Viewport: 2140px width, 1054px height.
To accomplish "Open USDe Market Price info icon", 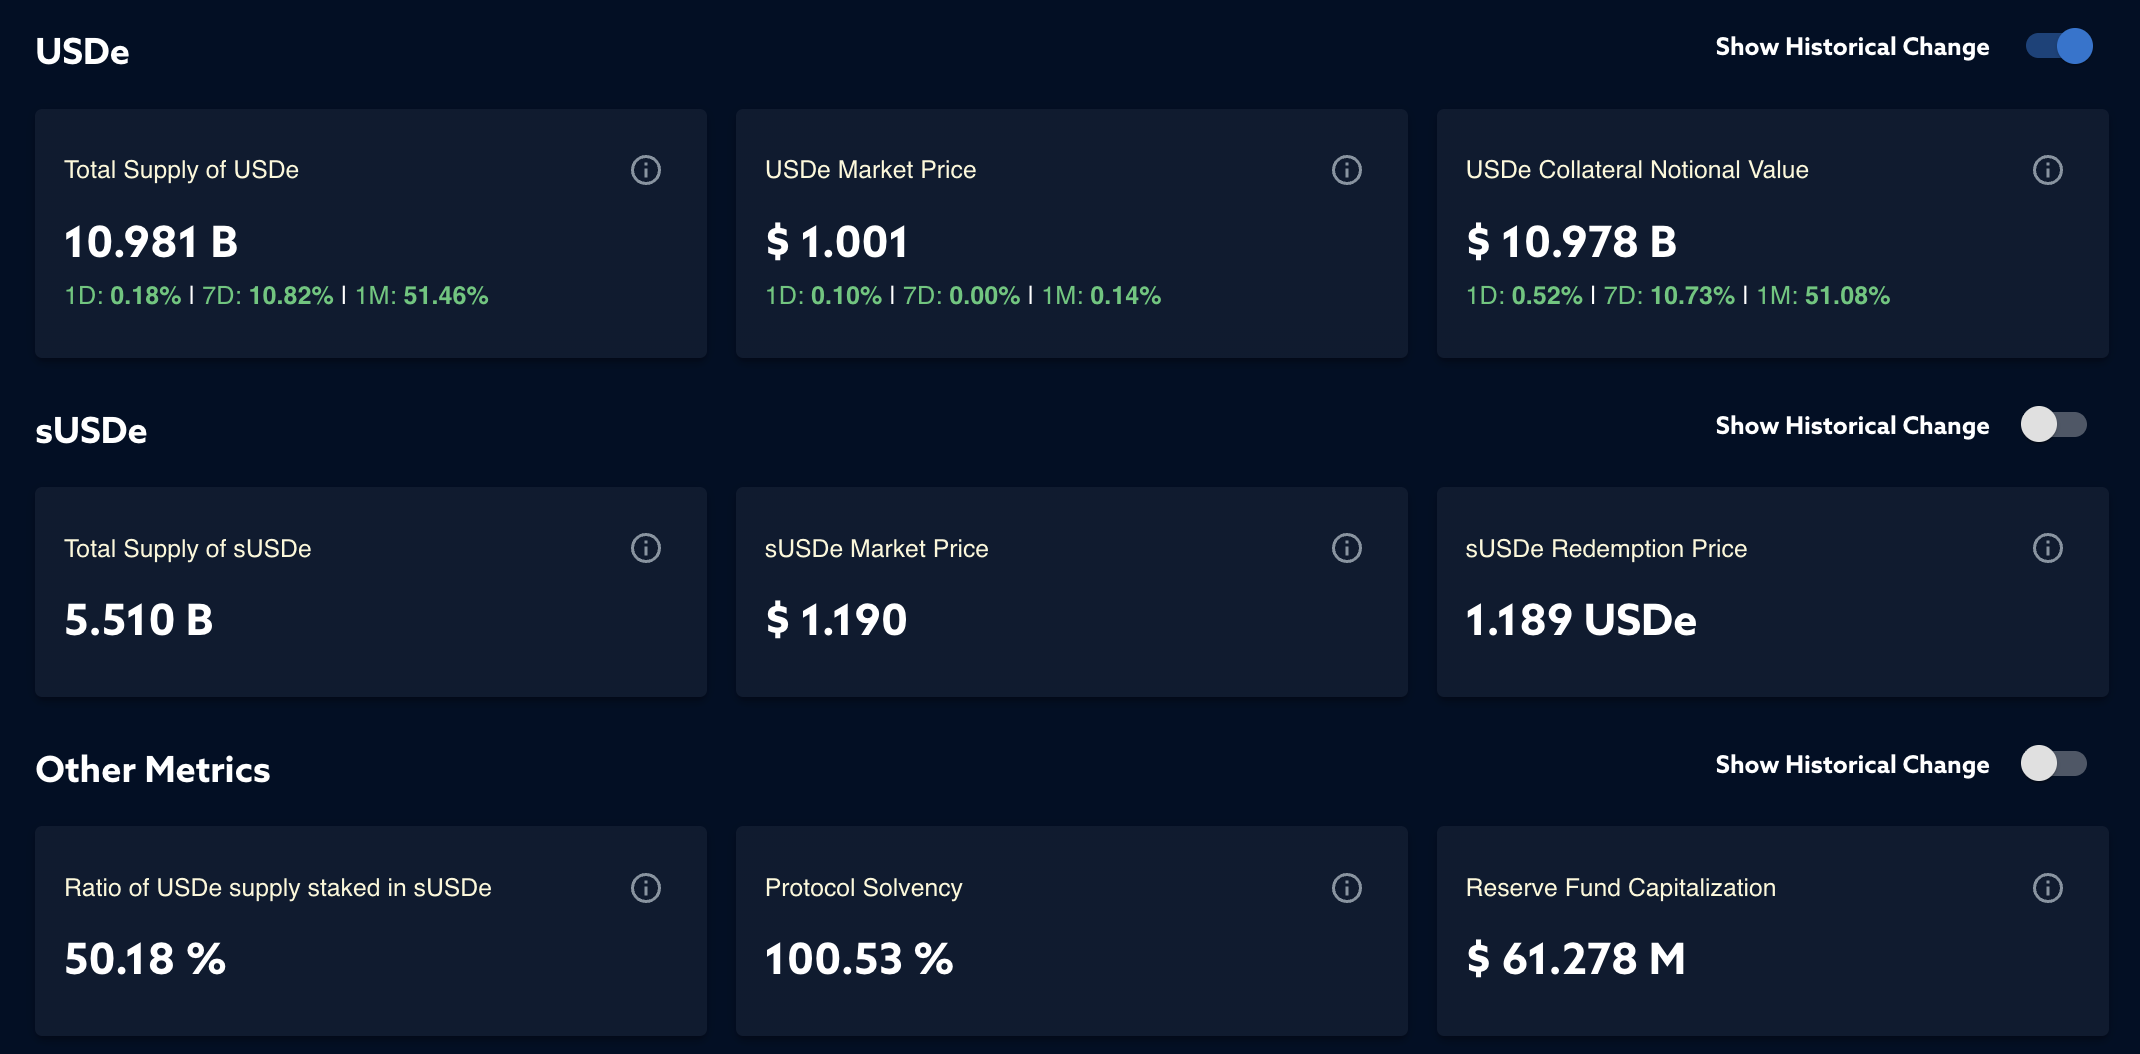I will click(1347, 170).
